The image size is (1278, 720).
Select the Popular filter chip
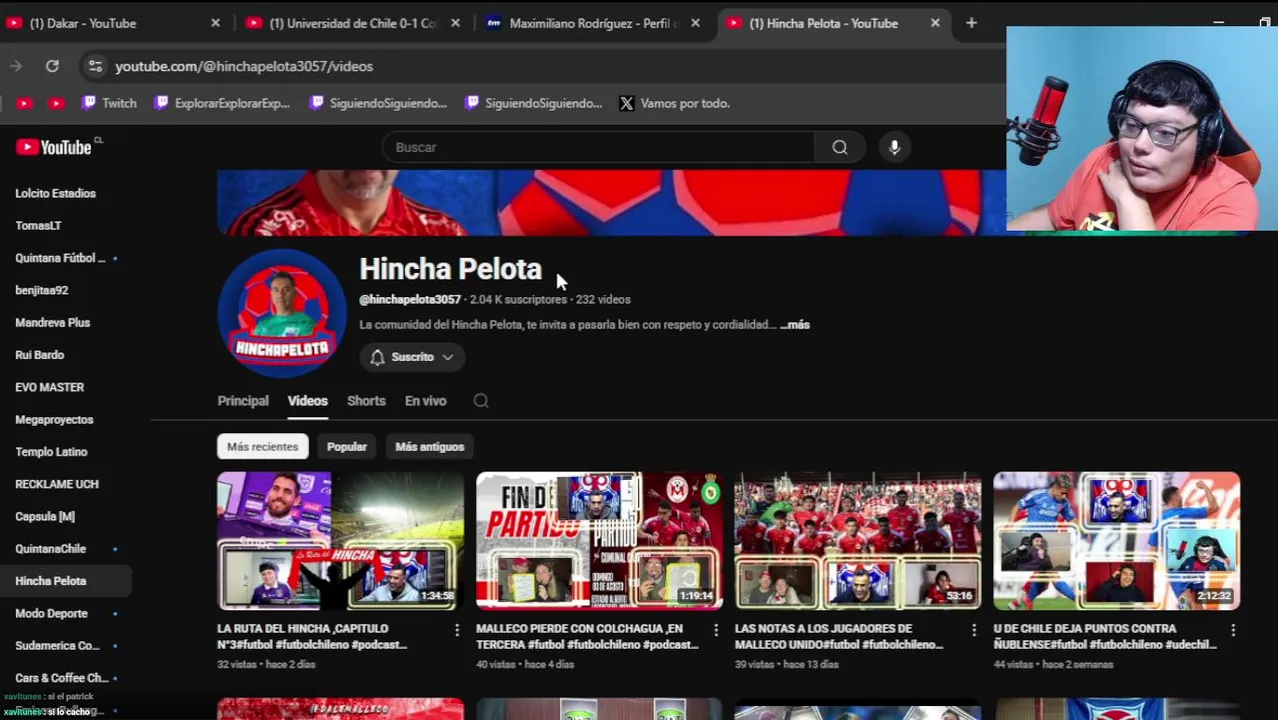(x=347, y=447)
